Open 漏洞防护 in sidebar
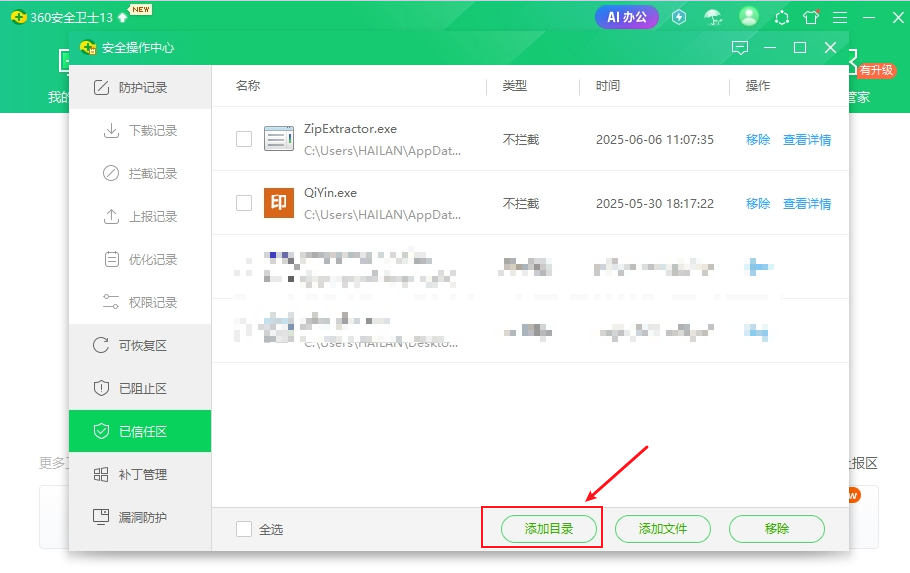910x573 pixels. point(140,517)
